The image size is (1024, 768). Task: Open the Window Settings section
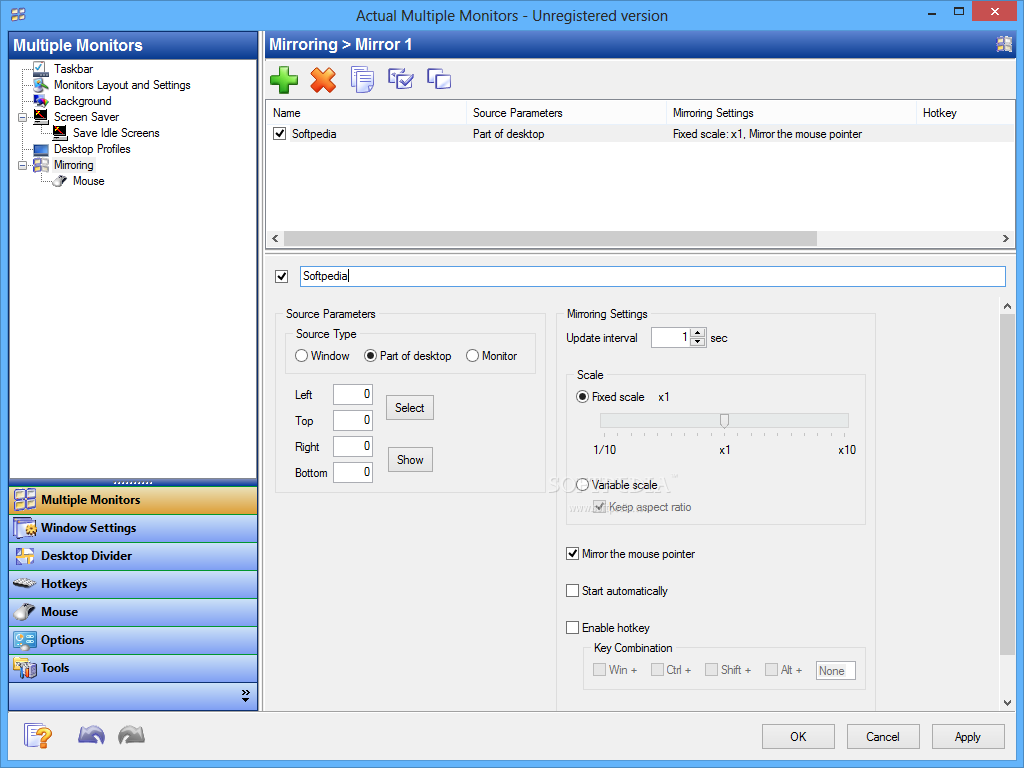click(x=133, y=528)
